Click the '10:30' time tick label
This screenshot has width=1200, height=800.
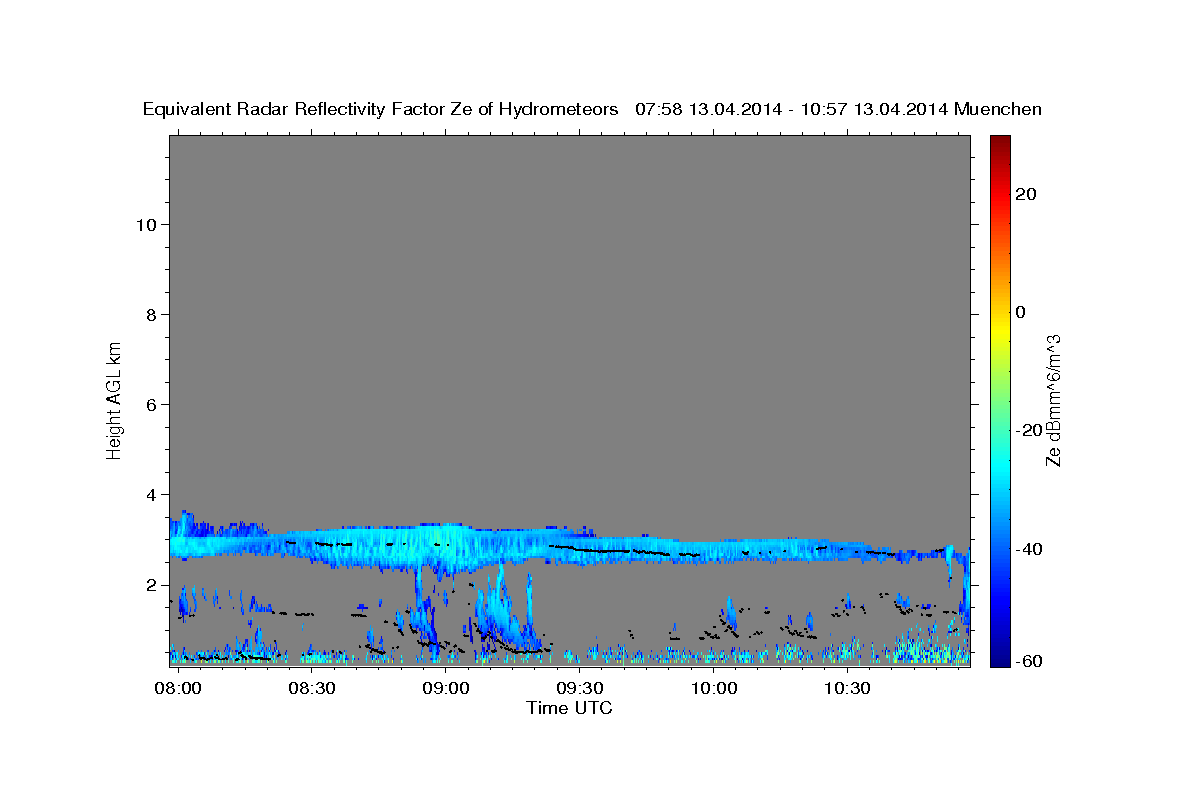pos(847,689)
